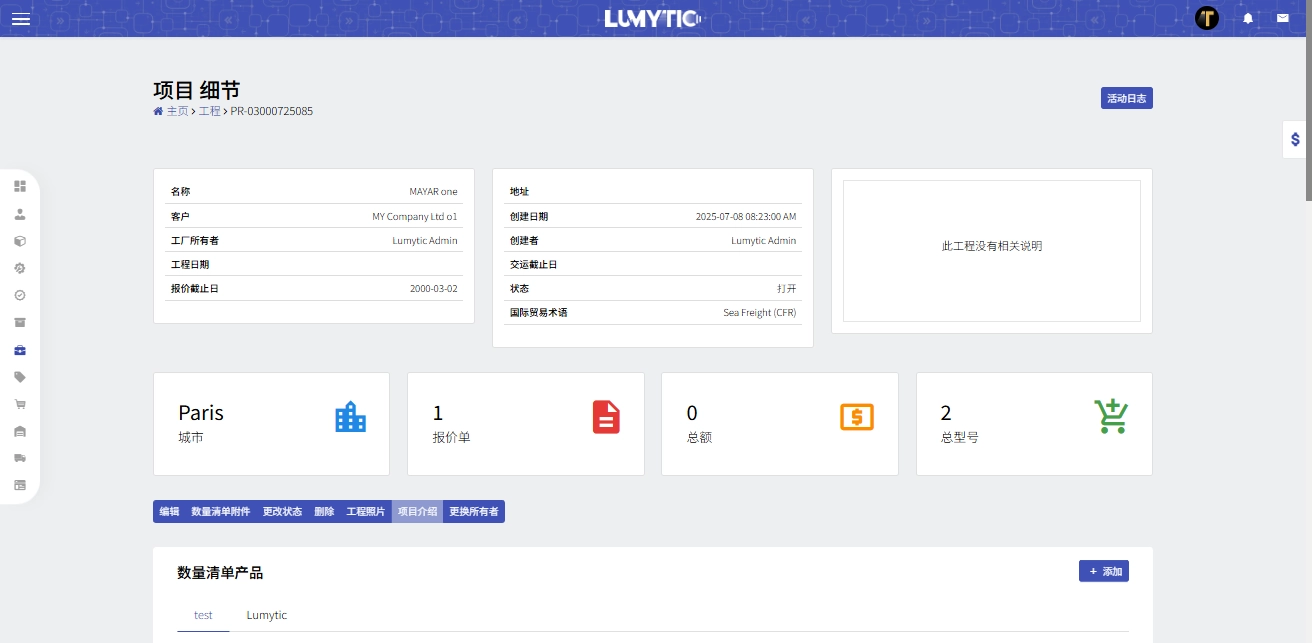Viewport: 1312px width, 643px height.
Task: Open the 工程 breadcrumb link
Action: point(209,111)
